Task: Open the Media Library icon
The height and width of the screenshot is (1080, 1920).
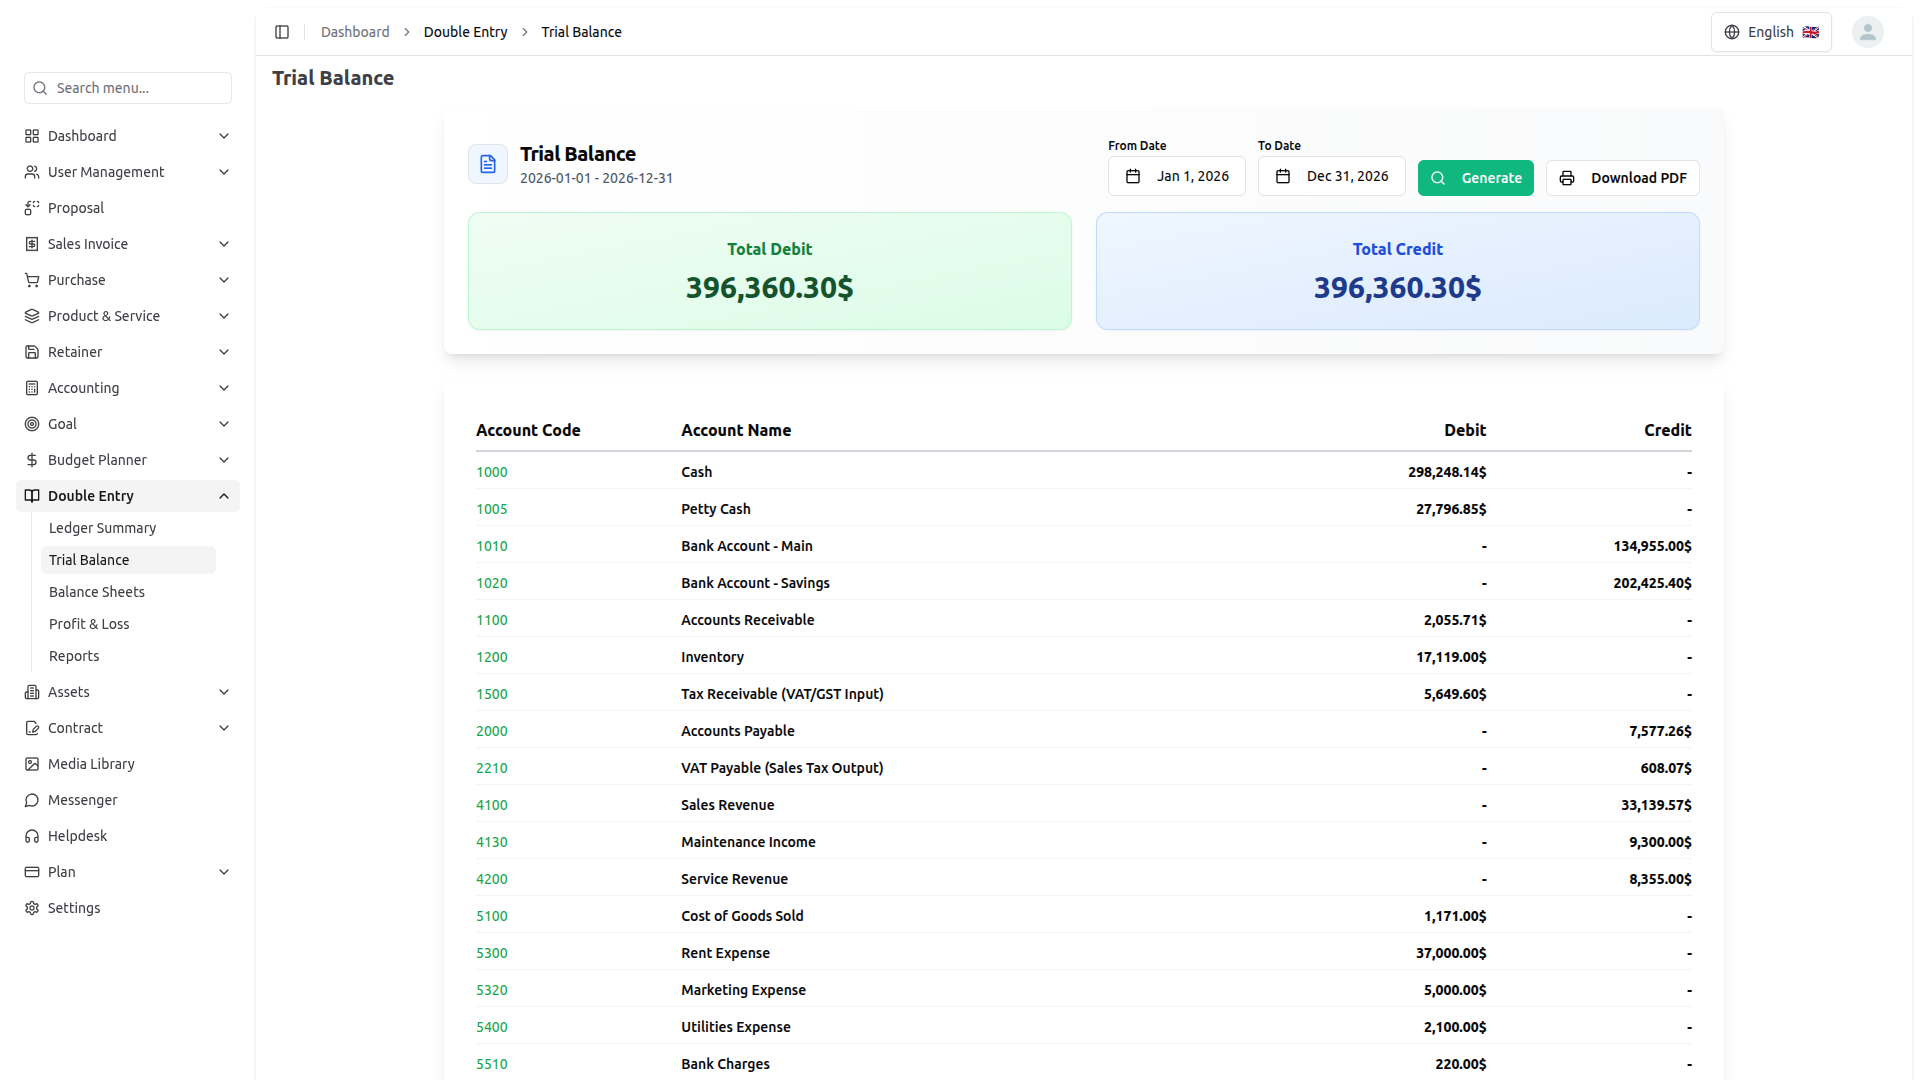Action: pyautogui.click(x=32, y=764)
